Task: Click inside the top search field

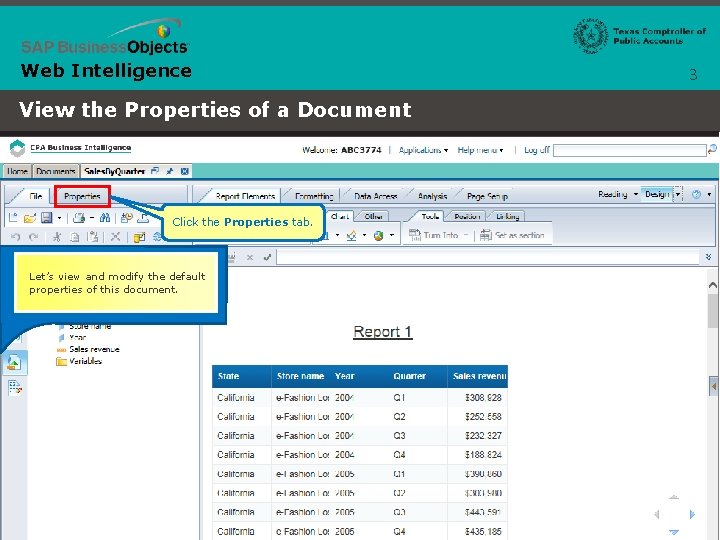Action: 630,150
